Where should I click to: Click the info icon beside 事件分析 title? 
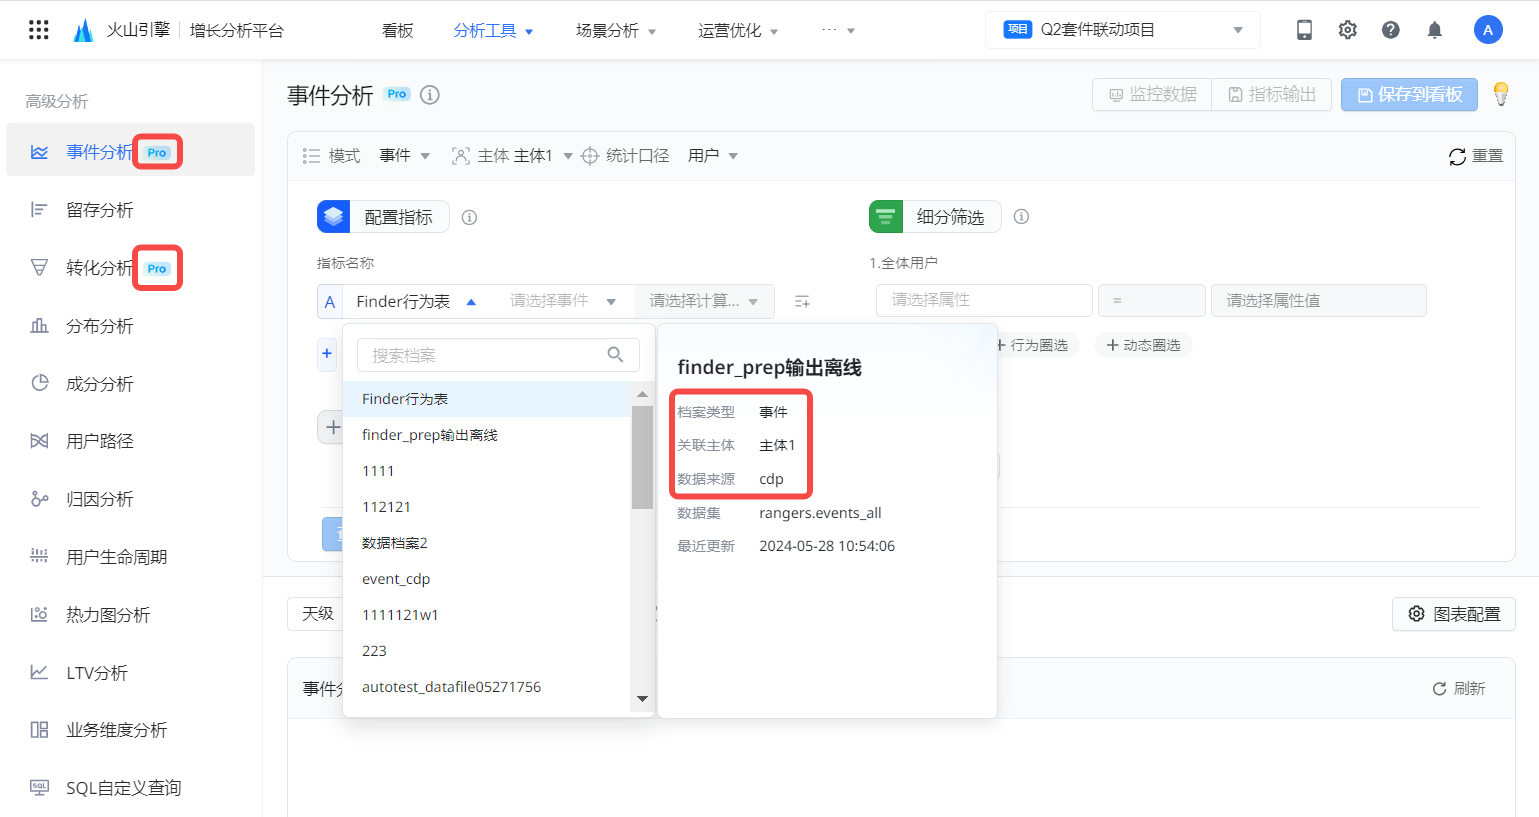pos(430,95)
